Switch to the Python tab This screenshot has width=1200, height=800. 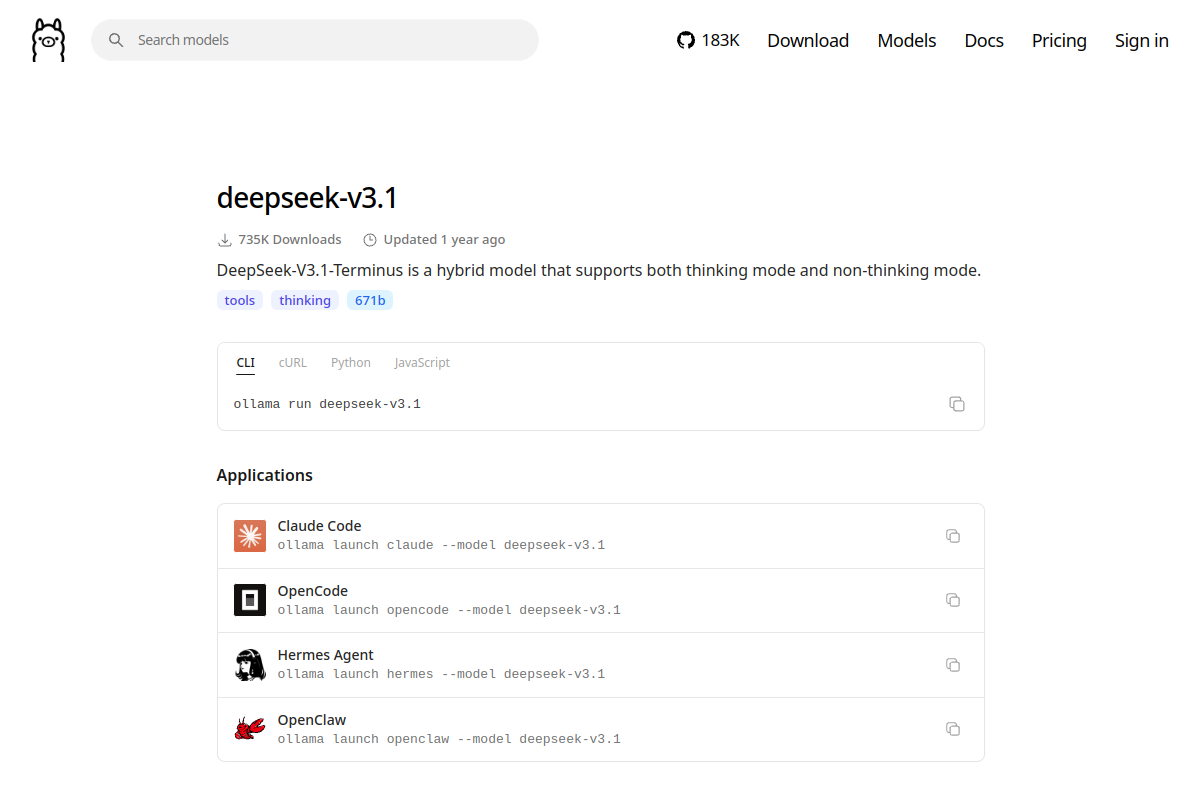tap(351, 363)
